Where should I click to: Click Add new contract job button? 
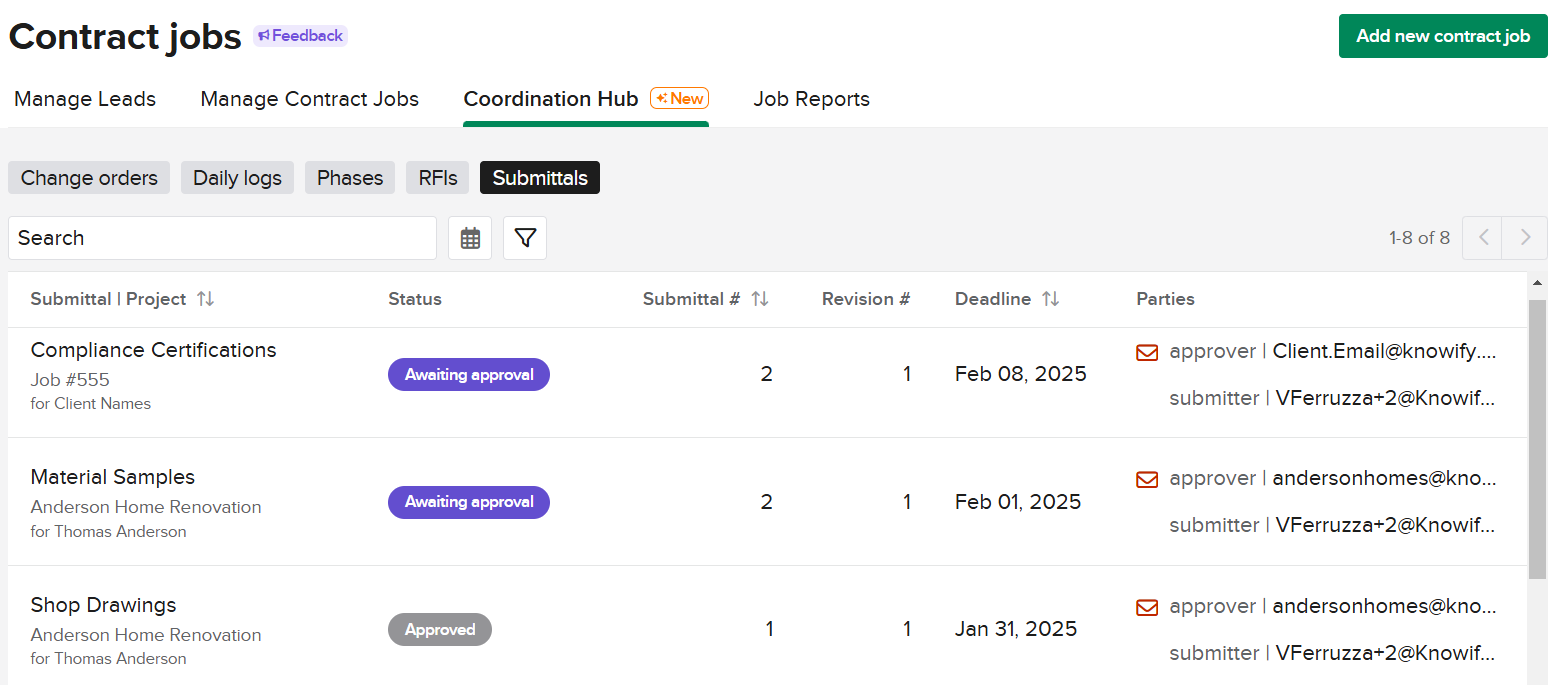pyautogui.click(x=1443, y=36)
